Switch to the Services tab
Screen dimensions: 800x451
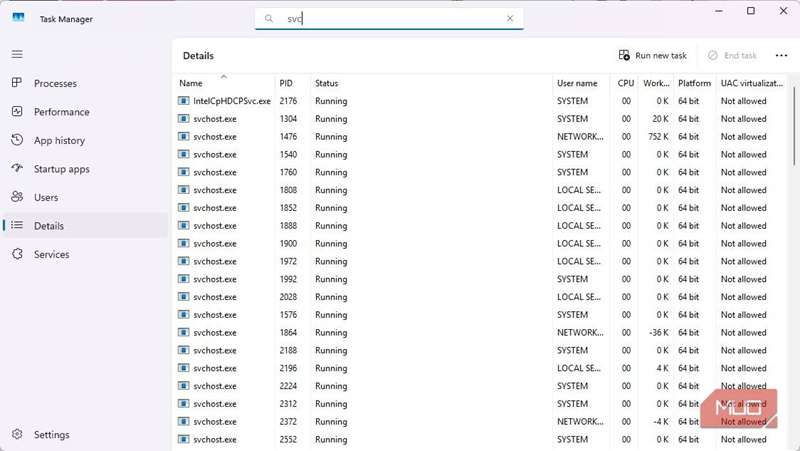click(x=52, y=254)
